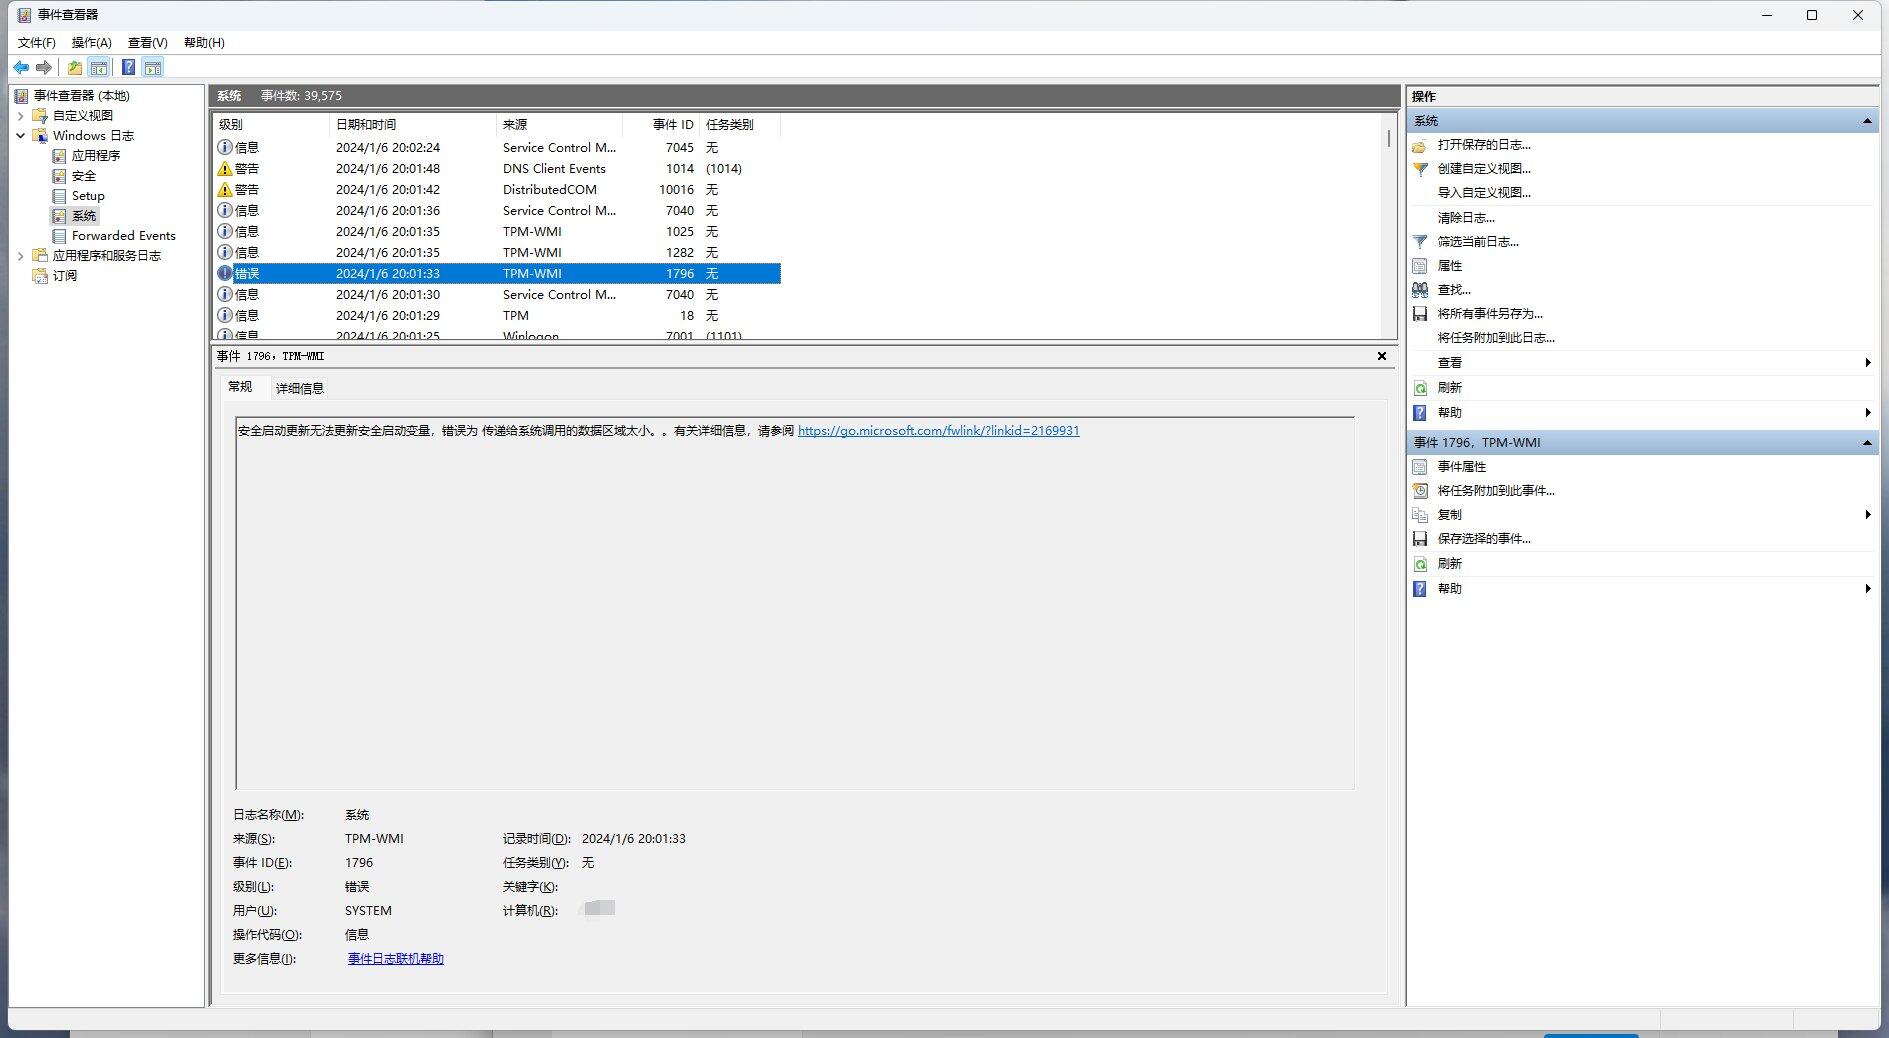Open 文件(F) menu
The height and width of the screenshot is (1038, 1889).
(x=37, y=42)
